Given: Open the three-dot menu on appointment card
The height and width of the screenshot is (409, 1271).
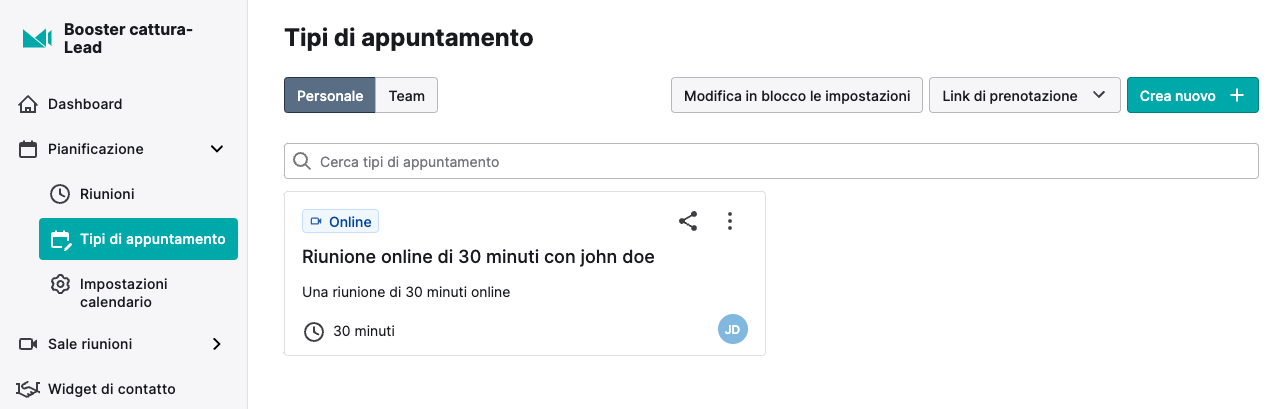Looking at the screenshot, I should coord(730,221).
